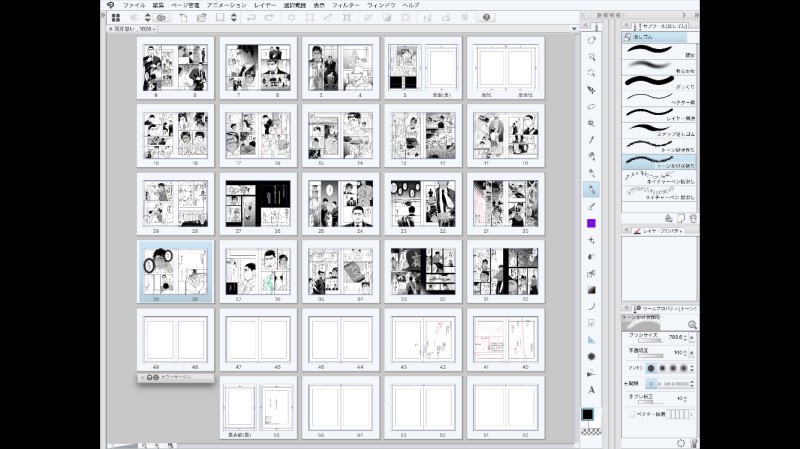Click the transparent checkered color swatch

[x=591, y=432]
